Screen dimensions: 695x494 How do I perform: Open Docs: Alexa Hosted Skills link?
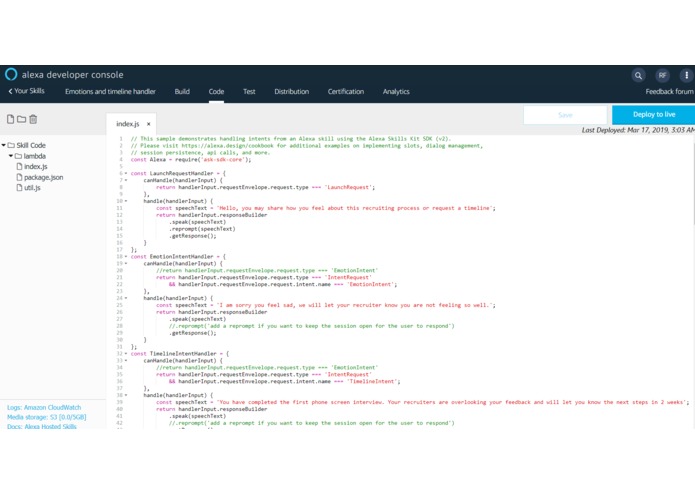42,426
